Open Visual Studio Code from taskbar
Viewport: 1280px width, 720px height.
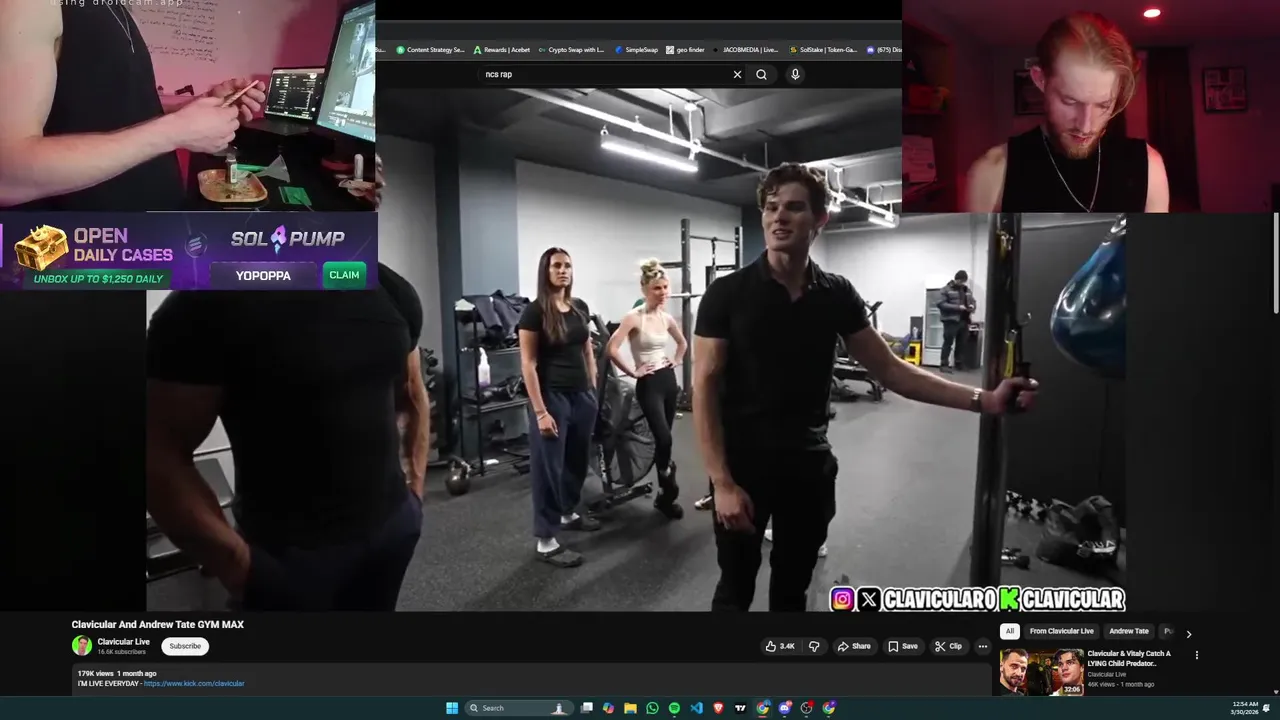pyautogui.click(x=697, y=708)
